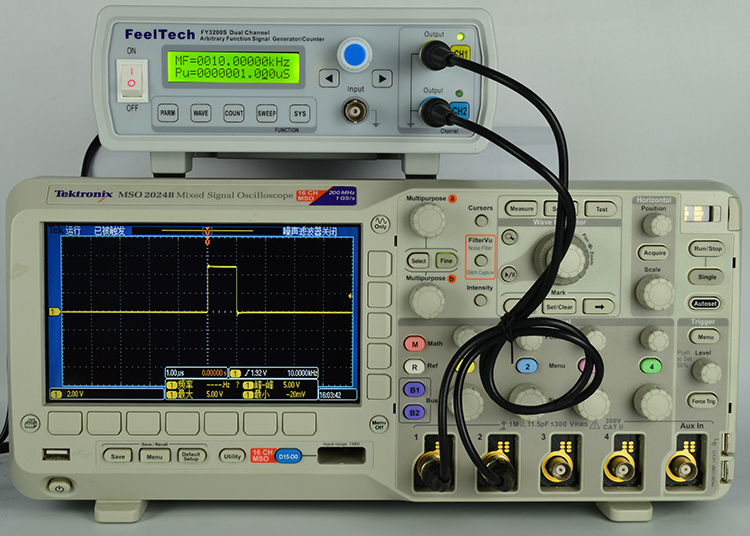The image size is (750, 536).
Task: Turn the blue rotary knob on FeelTech generator
Action: [x=354, y=54]
